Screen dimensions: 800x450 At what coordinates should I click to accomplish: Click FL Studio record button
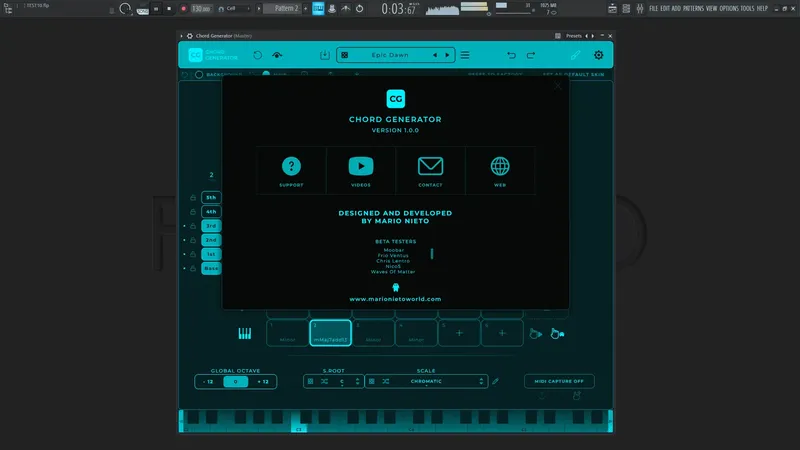183,9
